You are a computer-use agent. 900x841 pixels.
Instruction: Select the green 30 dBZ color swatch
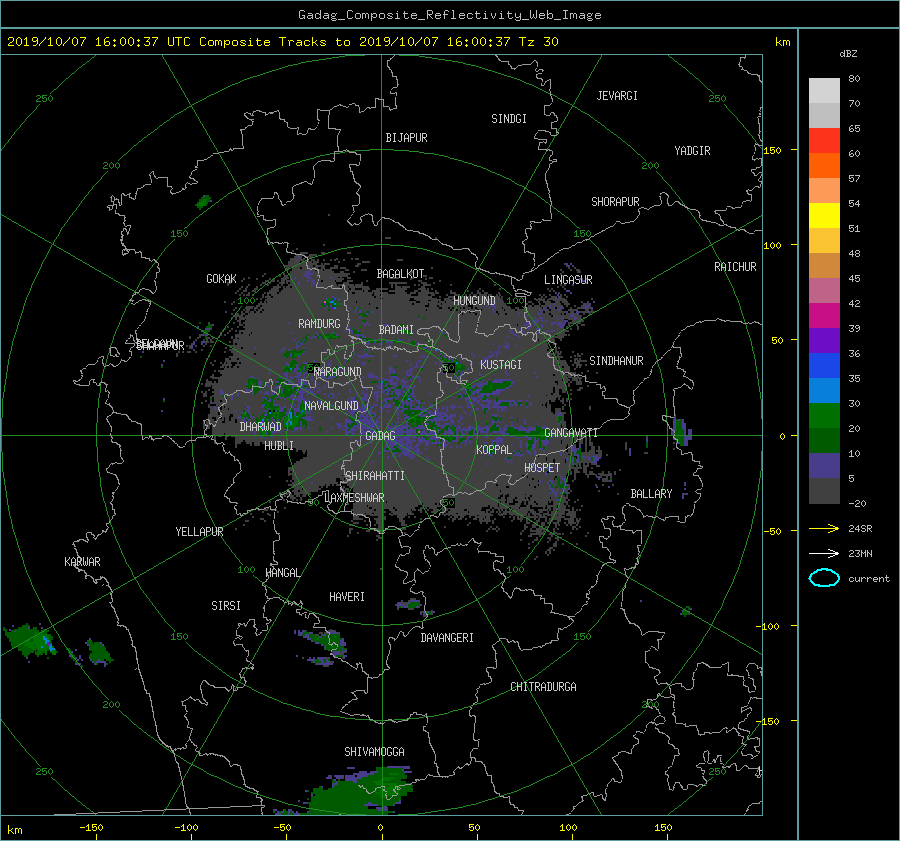824,415
